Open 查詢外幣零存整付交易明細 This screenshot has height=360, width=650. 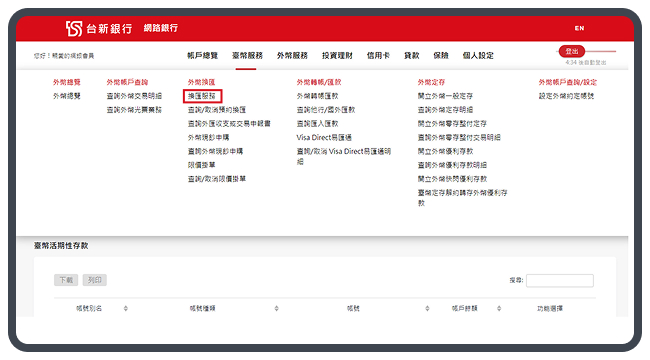(459, 138)
